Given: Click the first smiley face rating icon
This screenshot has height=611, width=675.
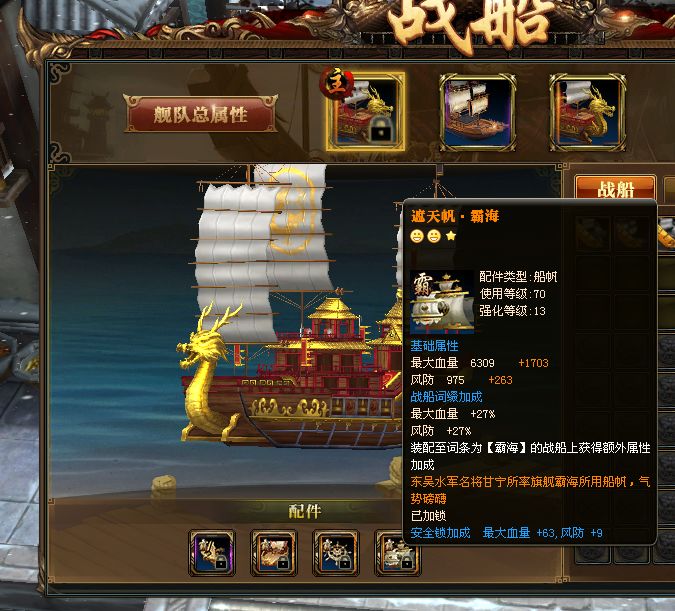Looking at the screenshot, I should [x=417, y=236].
